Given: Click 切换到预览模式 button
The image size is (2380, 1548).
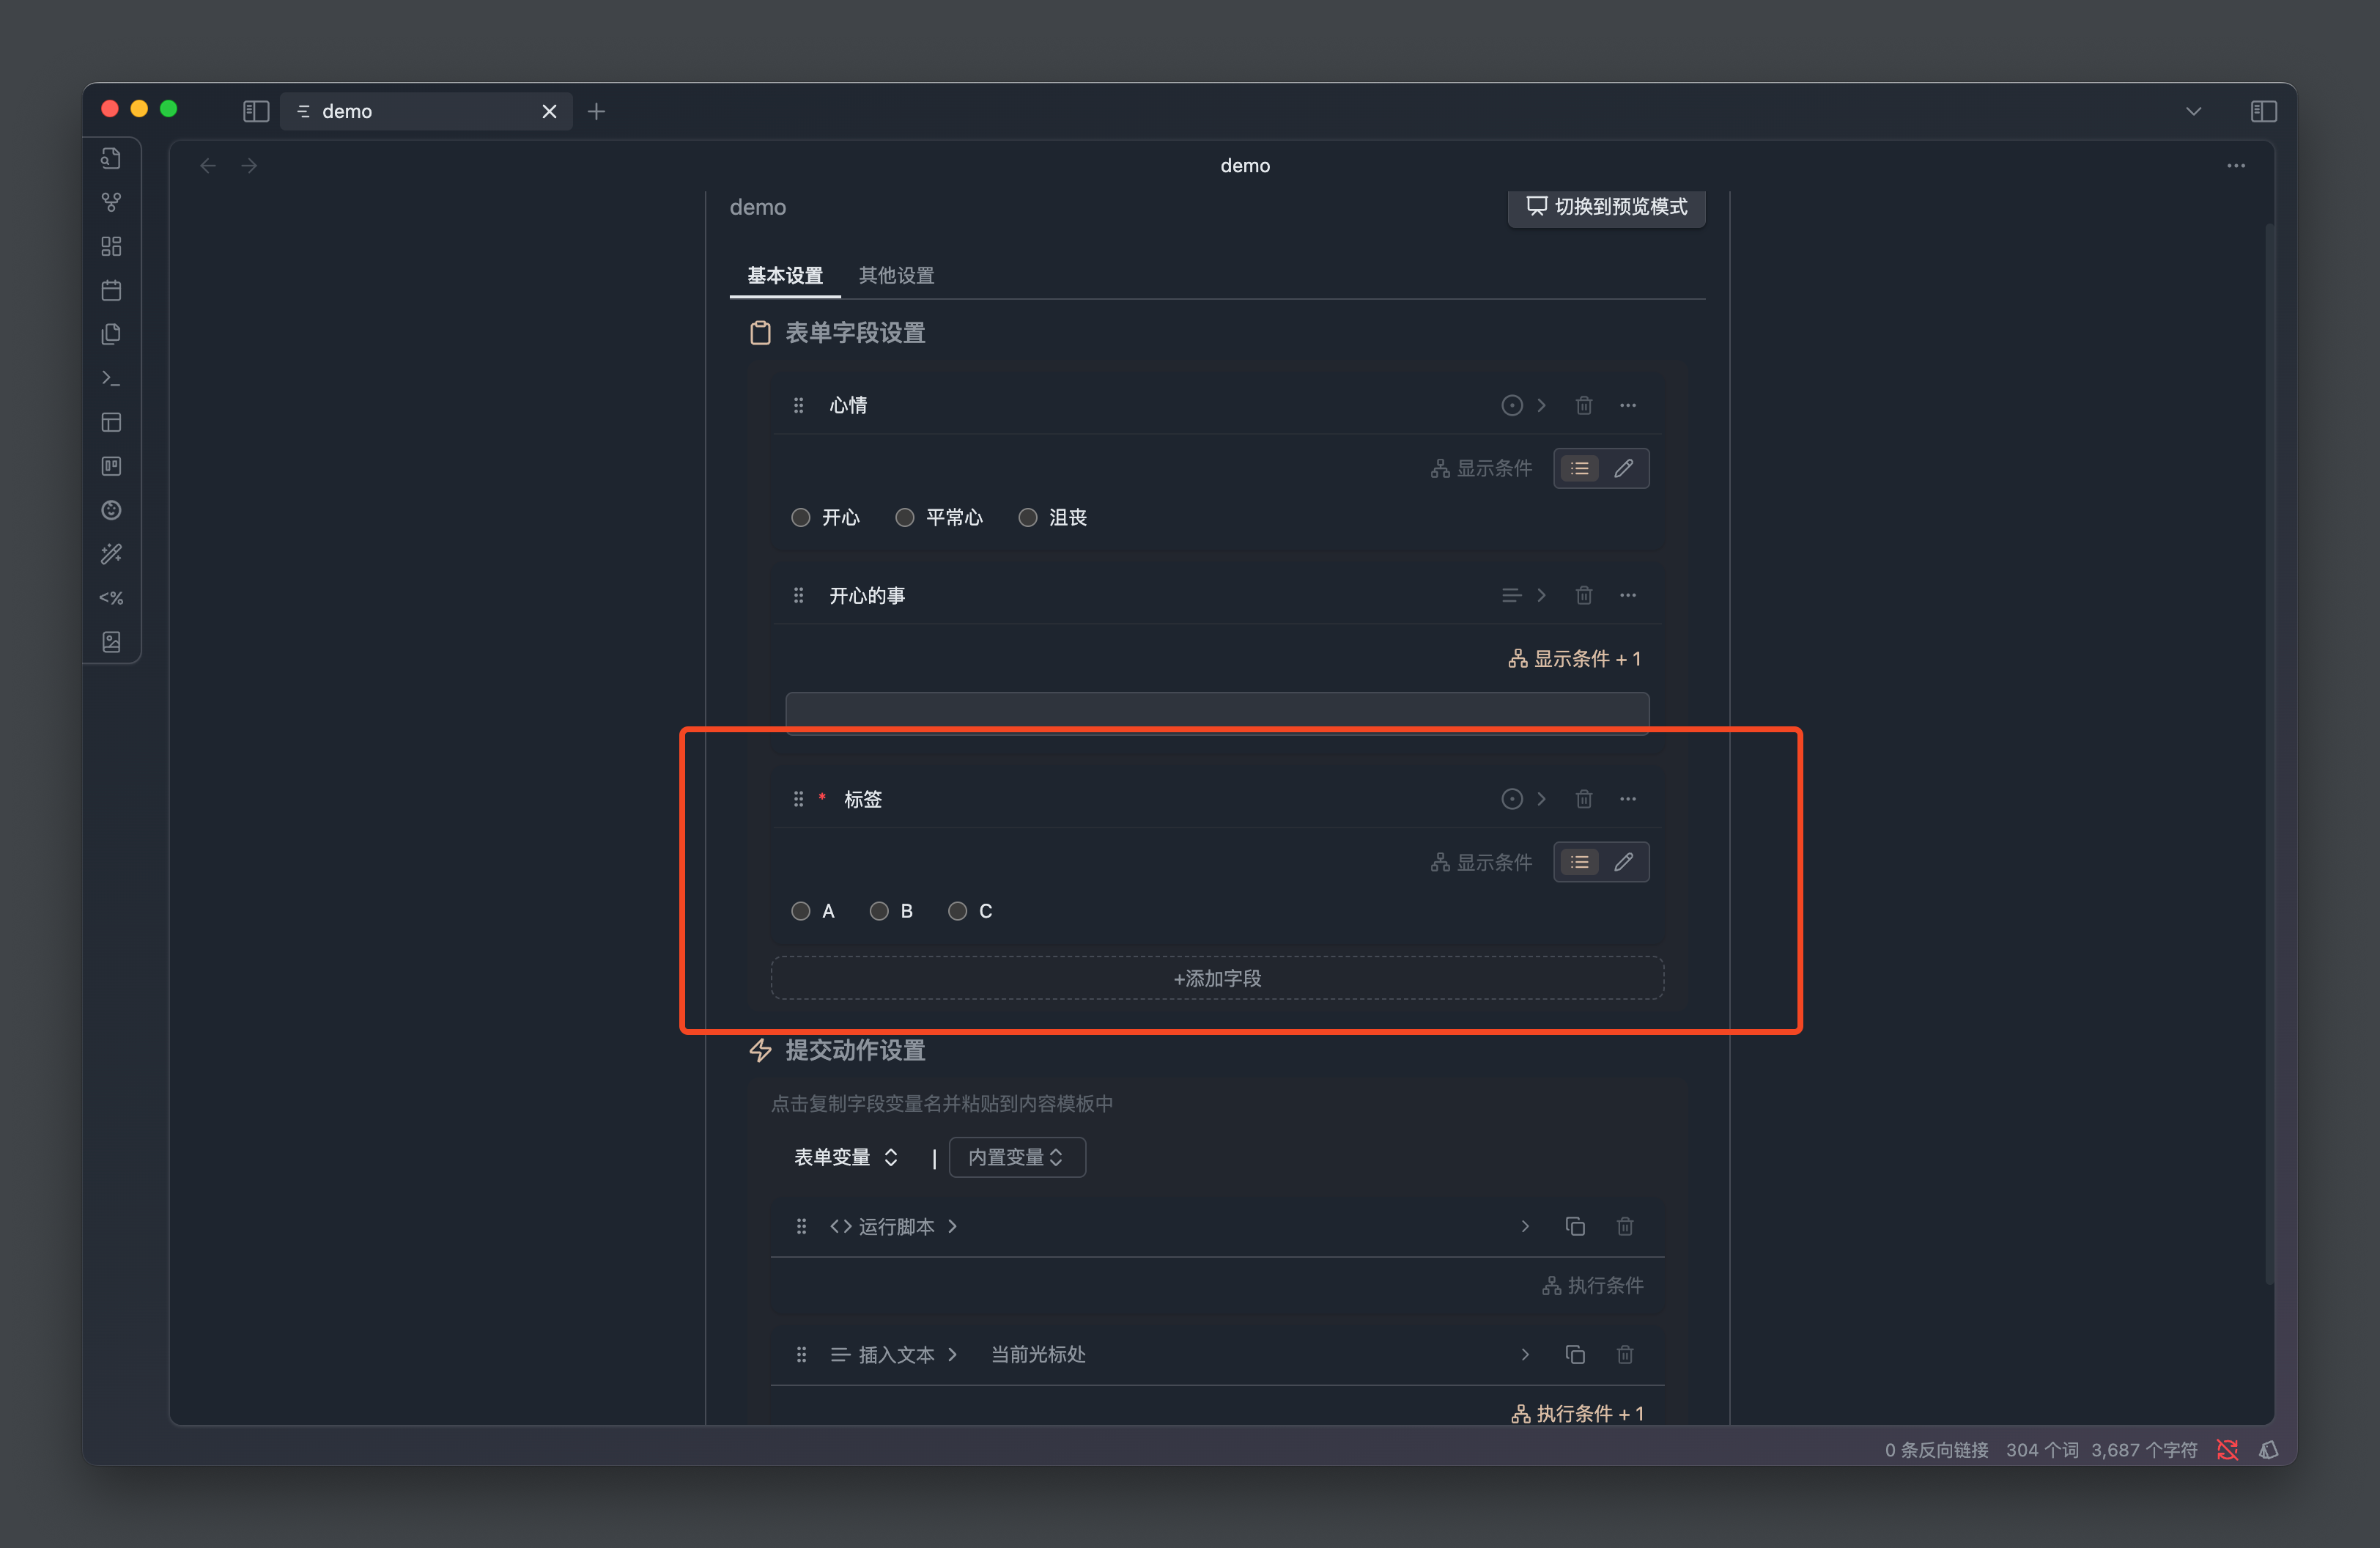Looking at the screenshot, I should (x=1605, y=206).
